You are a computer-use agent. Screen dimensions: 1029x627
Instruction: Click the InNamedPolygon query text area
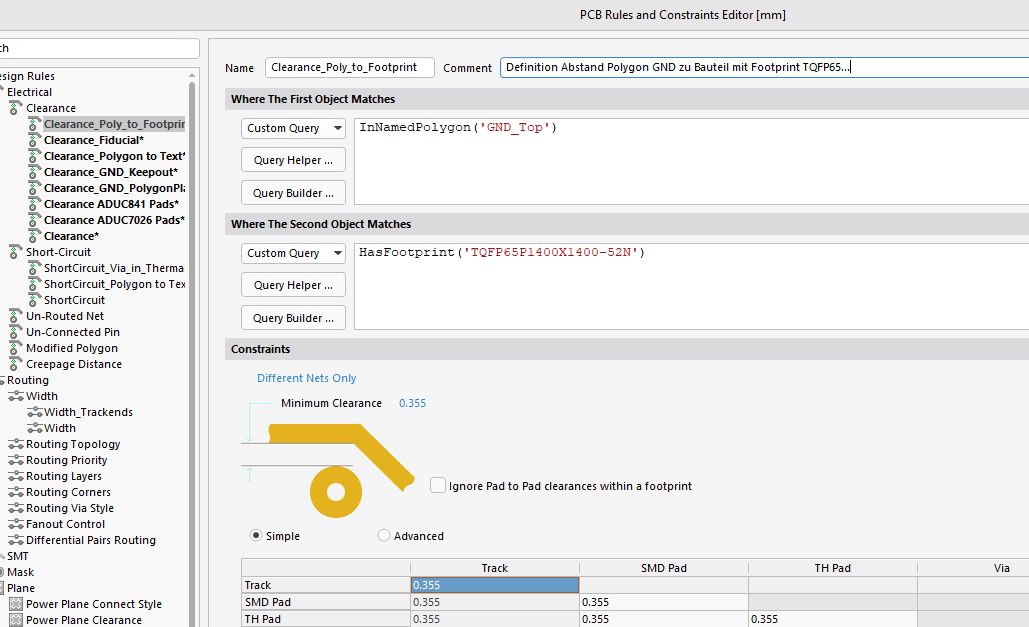tap(691, 162)
